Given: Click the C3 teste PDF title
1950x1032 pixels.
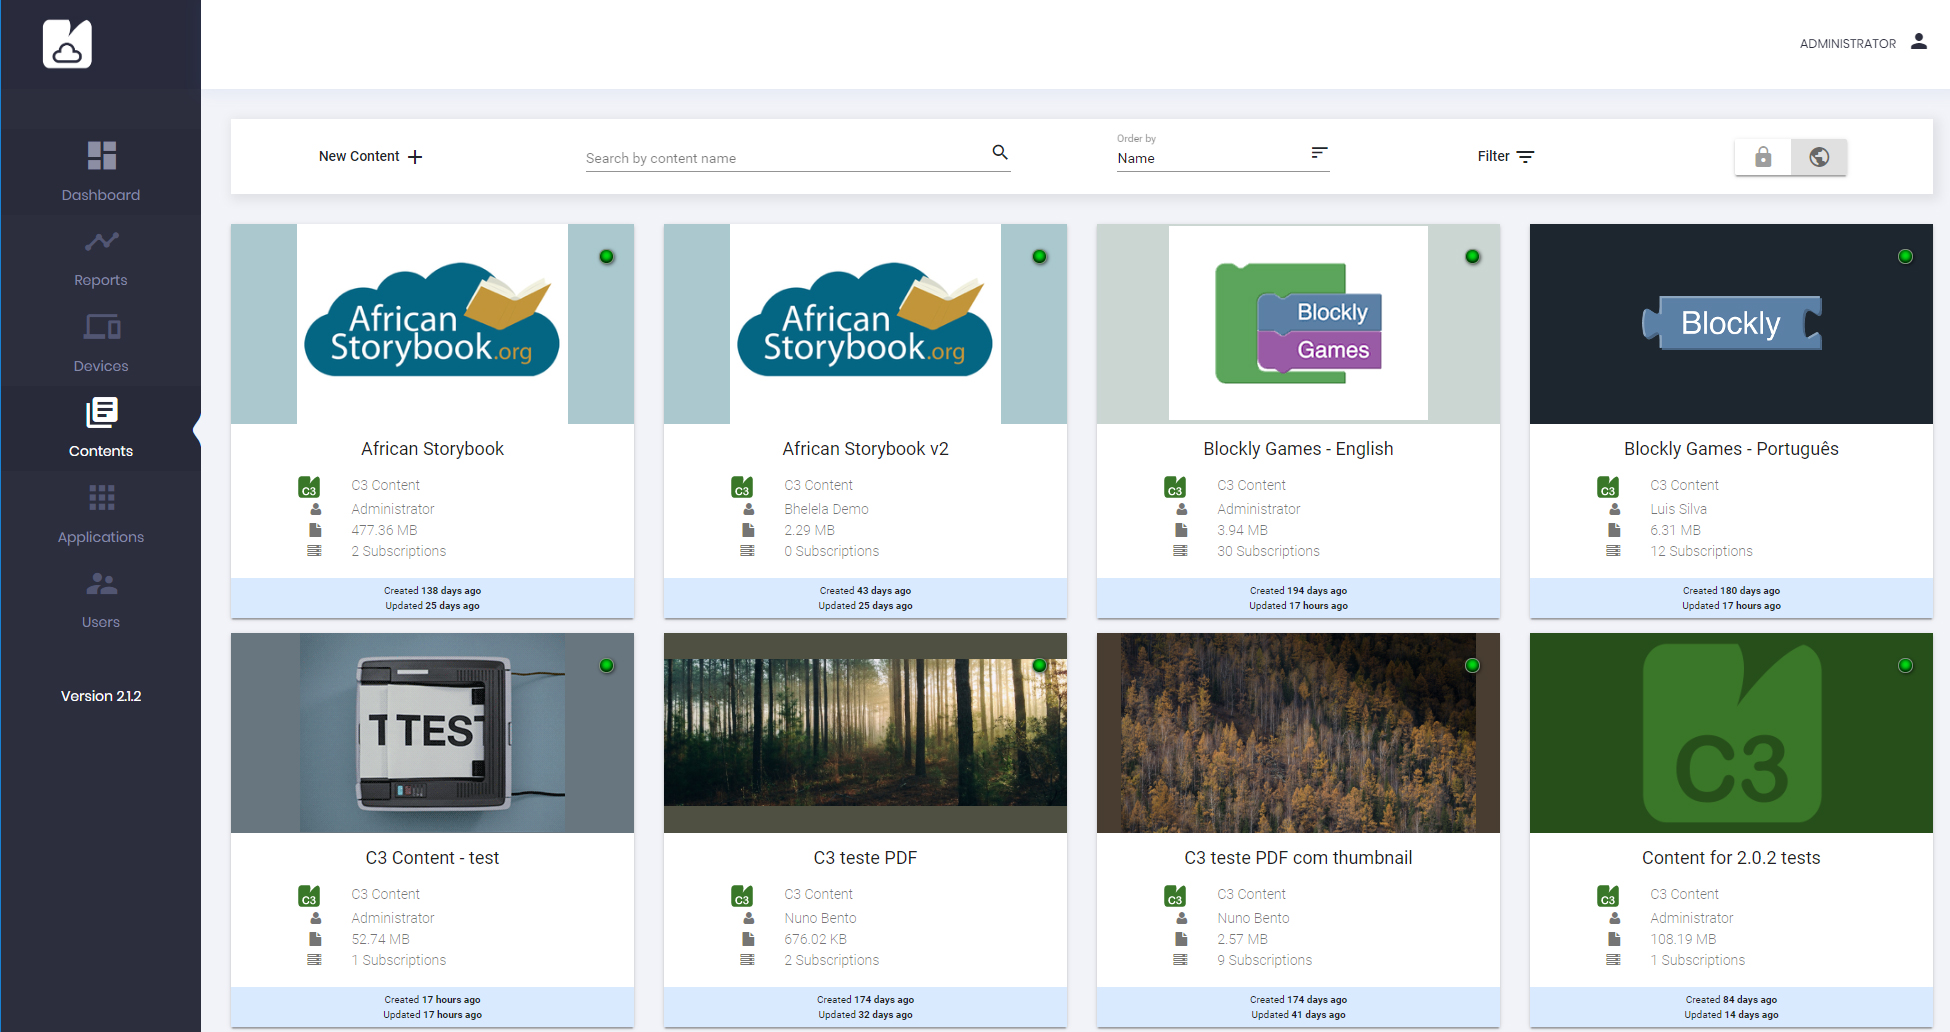Looking at the screenshot, I should [865, 858].
